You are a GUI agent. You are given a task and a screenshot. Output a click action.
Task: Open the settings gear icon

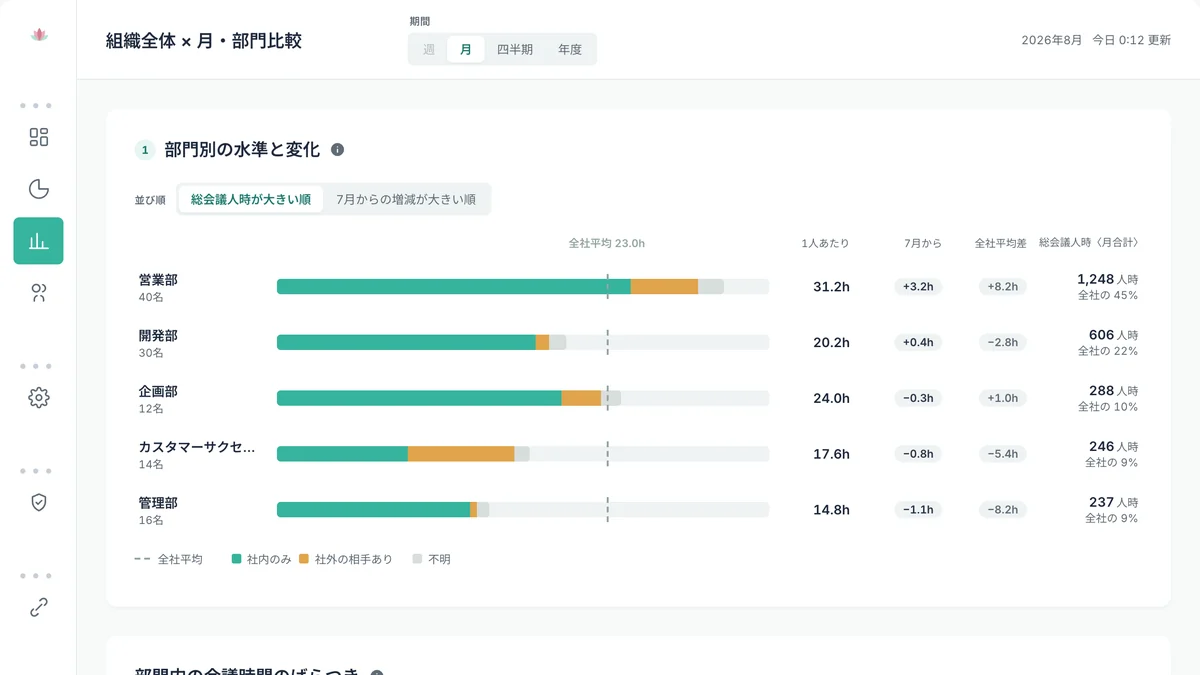[x=38, y=398]
